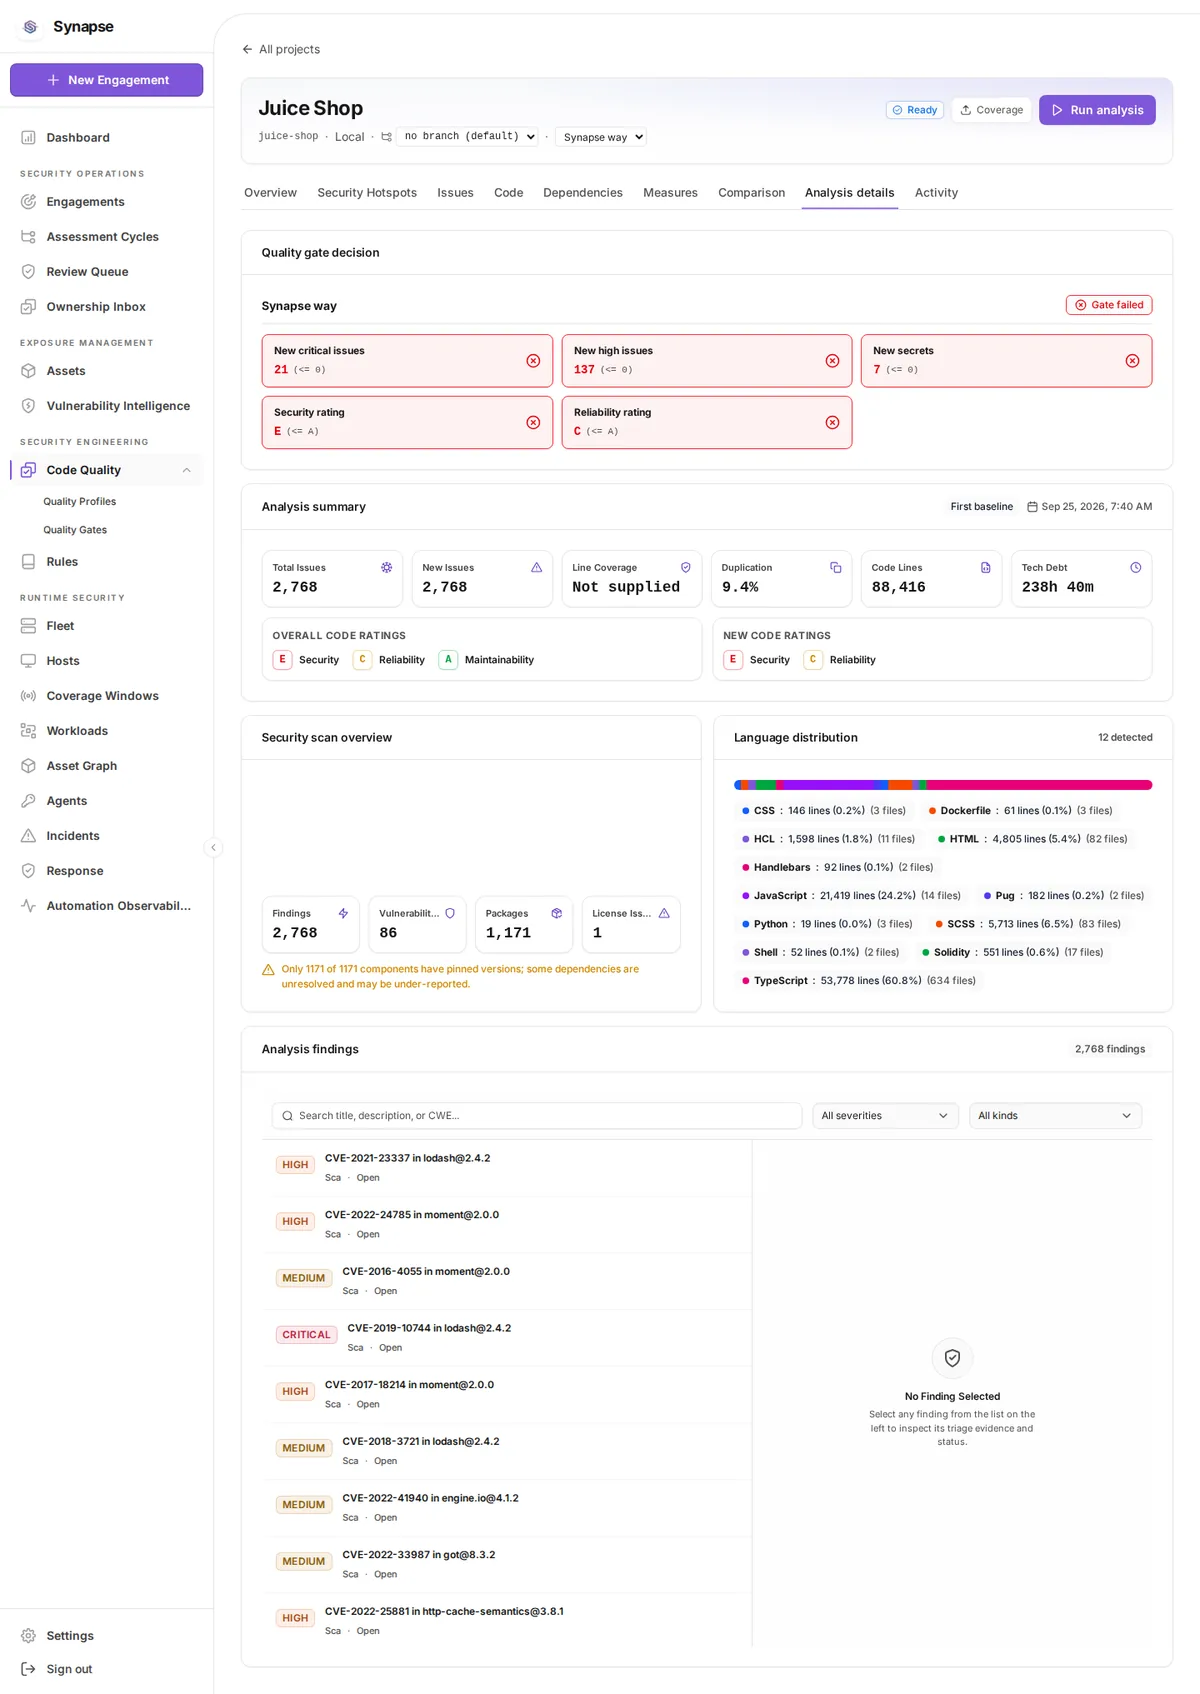This screenshot has height=1694, width=1200.
Task: Click the Coverage upload button
Action: pos(991,110)
